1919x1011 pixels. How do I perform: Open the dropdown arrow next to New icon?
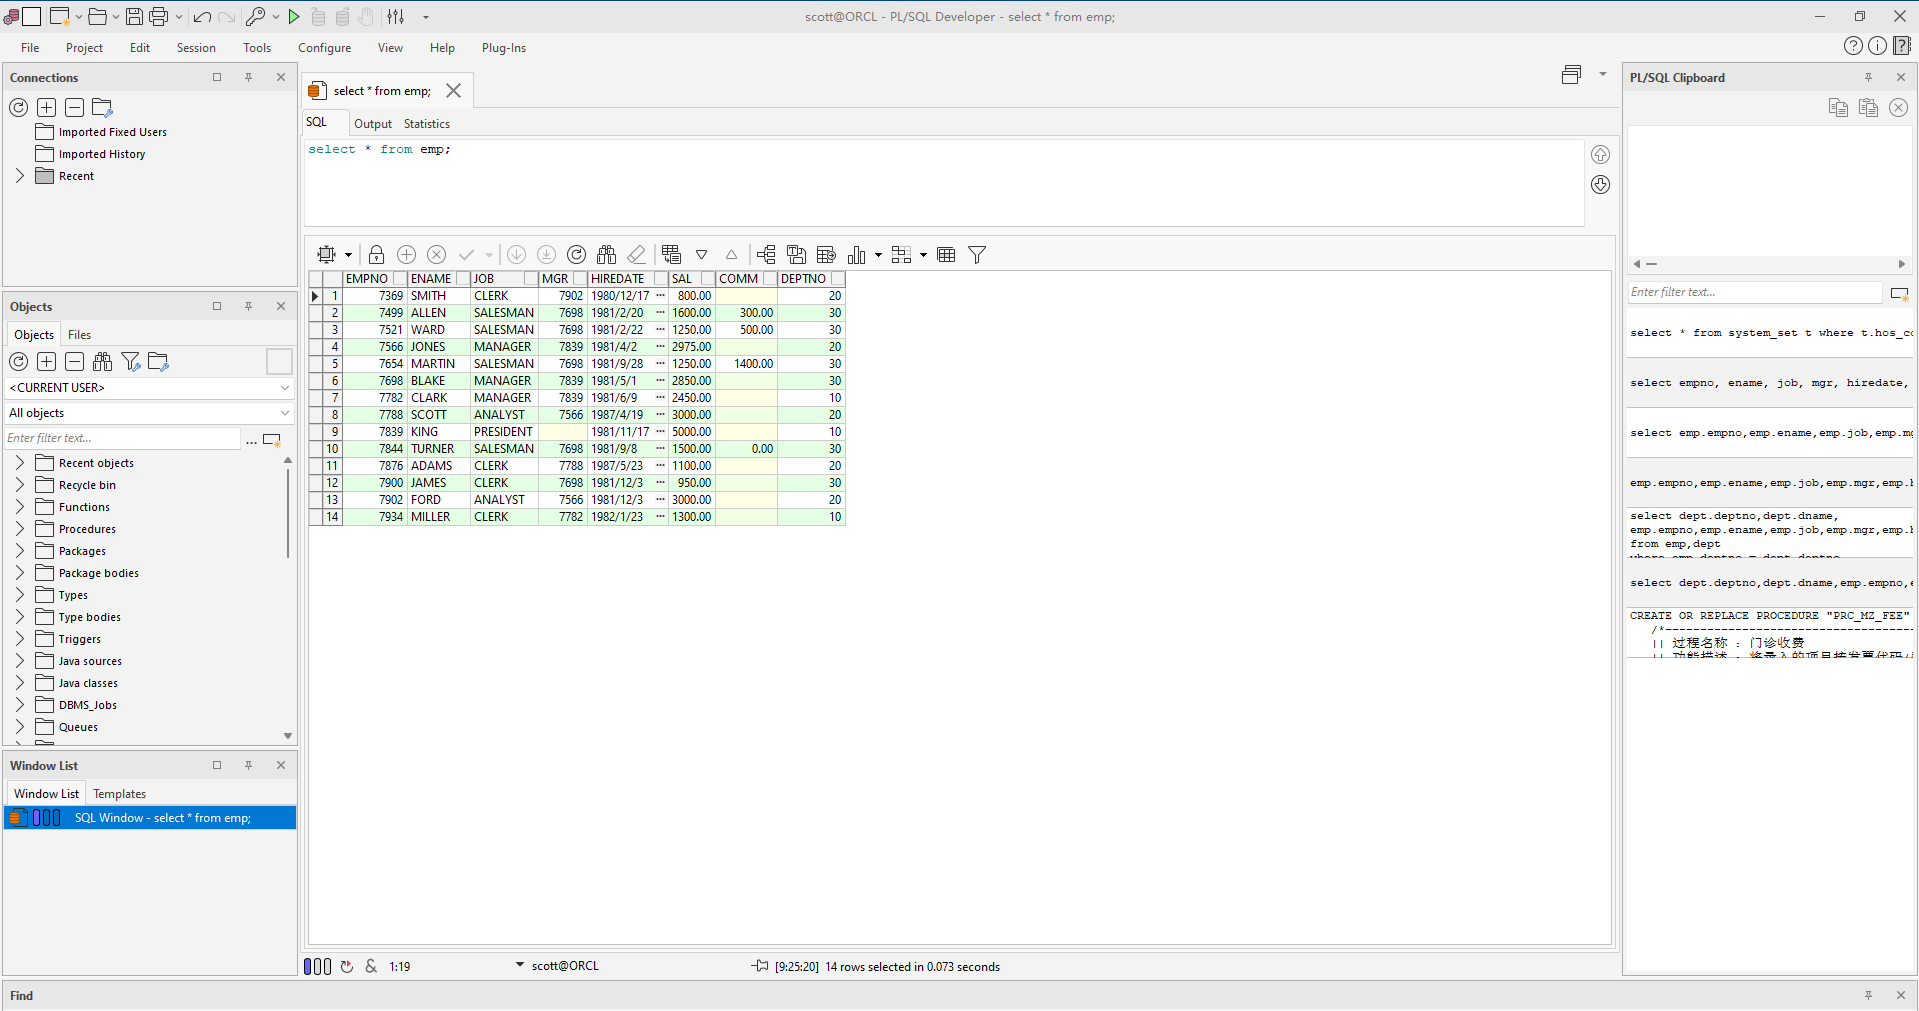pos(79,17)
